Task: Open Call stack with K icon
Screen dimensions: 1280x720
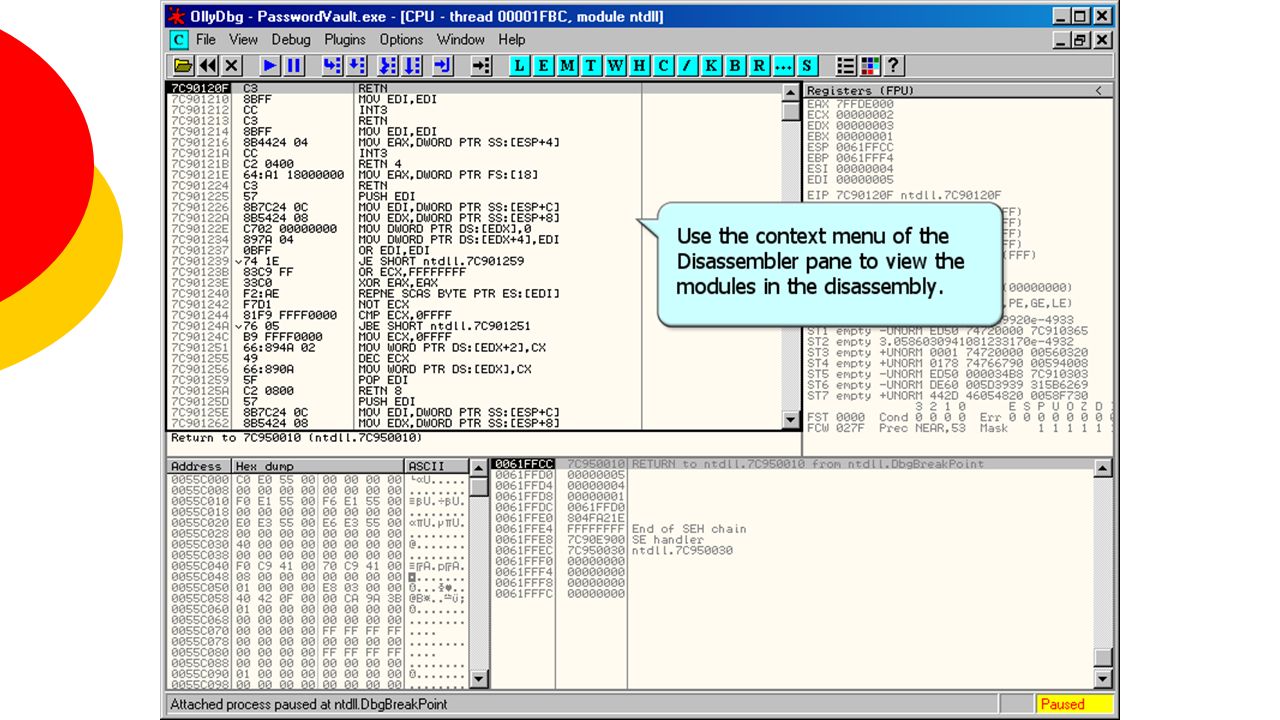Action: point(712,66)
